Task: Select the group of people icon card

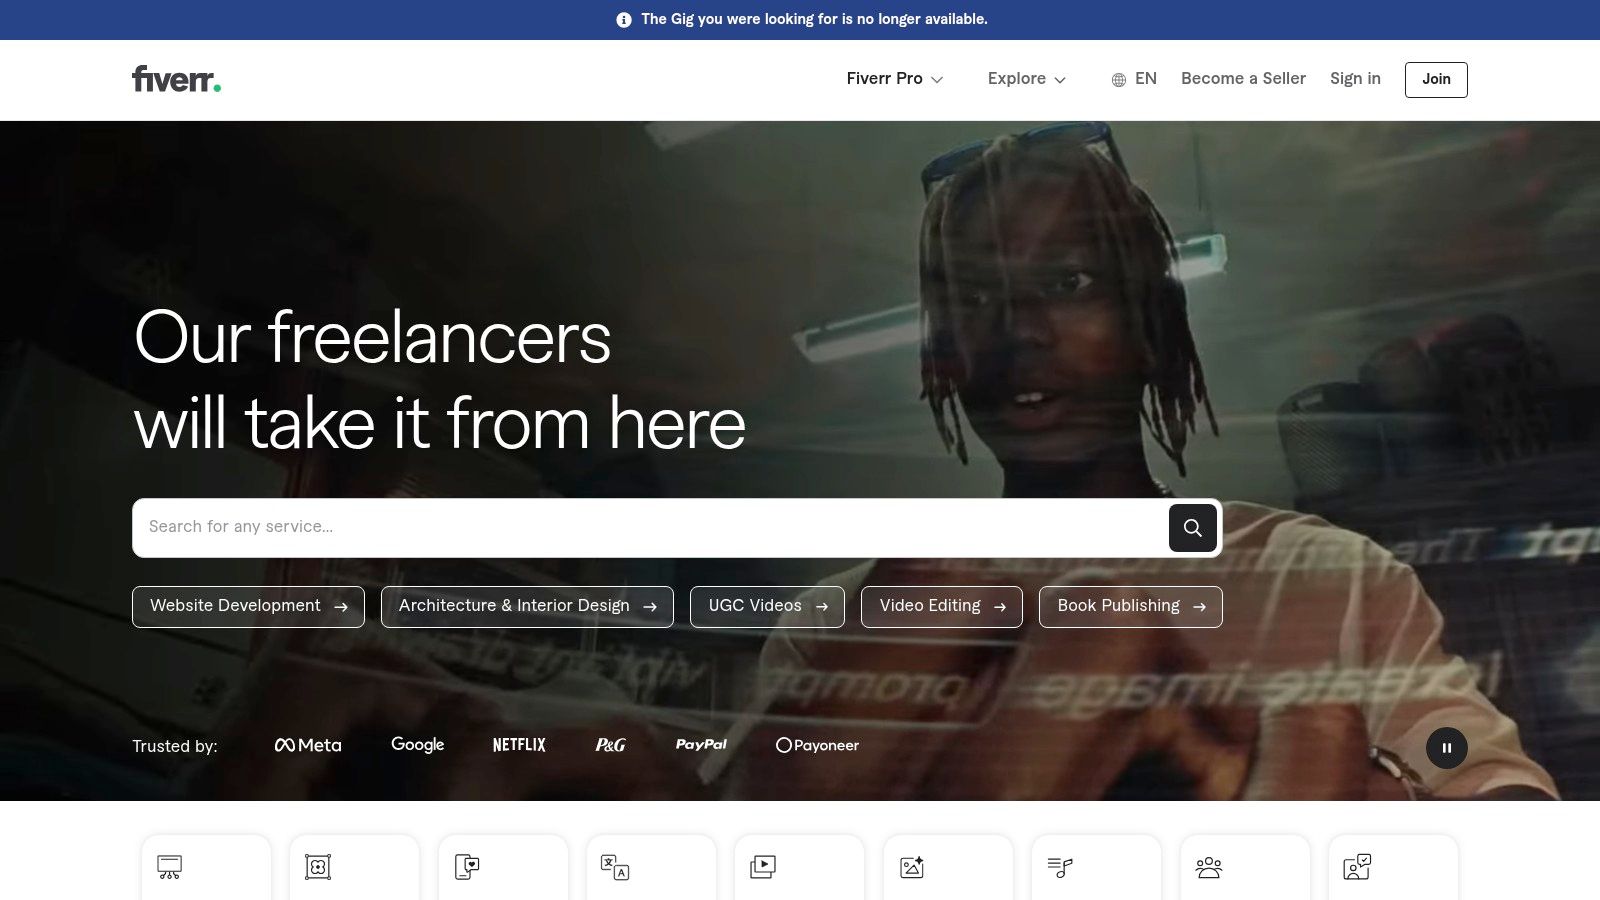Action: tap(1244, 867)
